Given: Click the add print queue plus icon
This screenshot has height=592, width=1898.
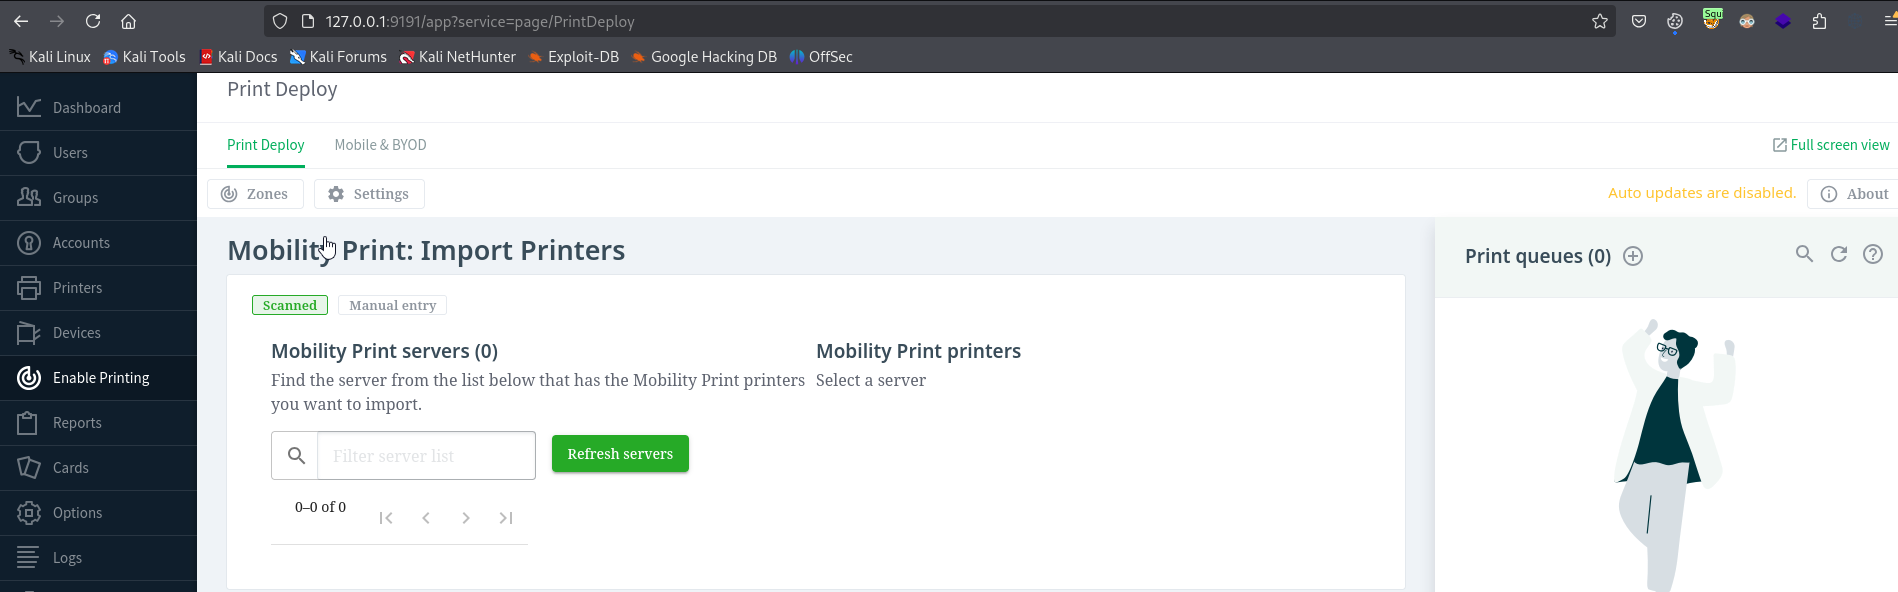Looking at the screenshot, I should tap(1633, 256).
